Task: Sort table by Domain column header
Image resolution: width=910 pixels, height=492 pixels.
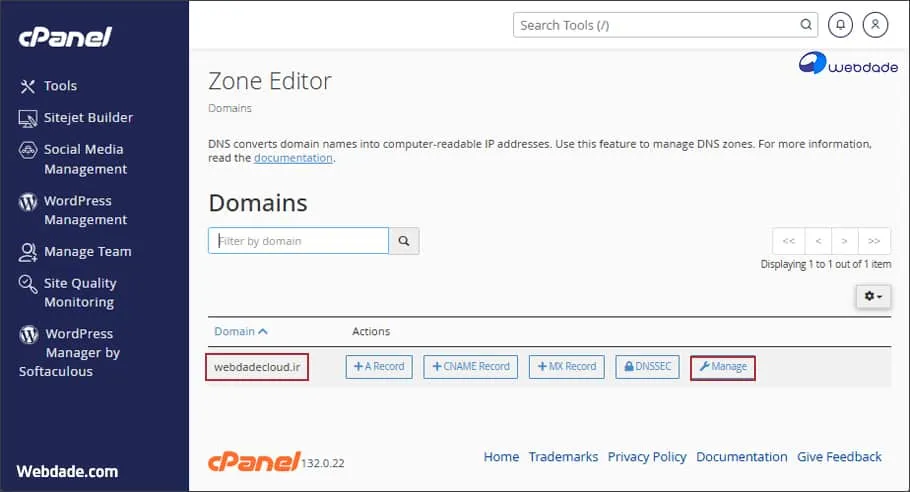Action: pyautogui.click(x=240, y=331)
